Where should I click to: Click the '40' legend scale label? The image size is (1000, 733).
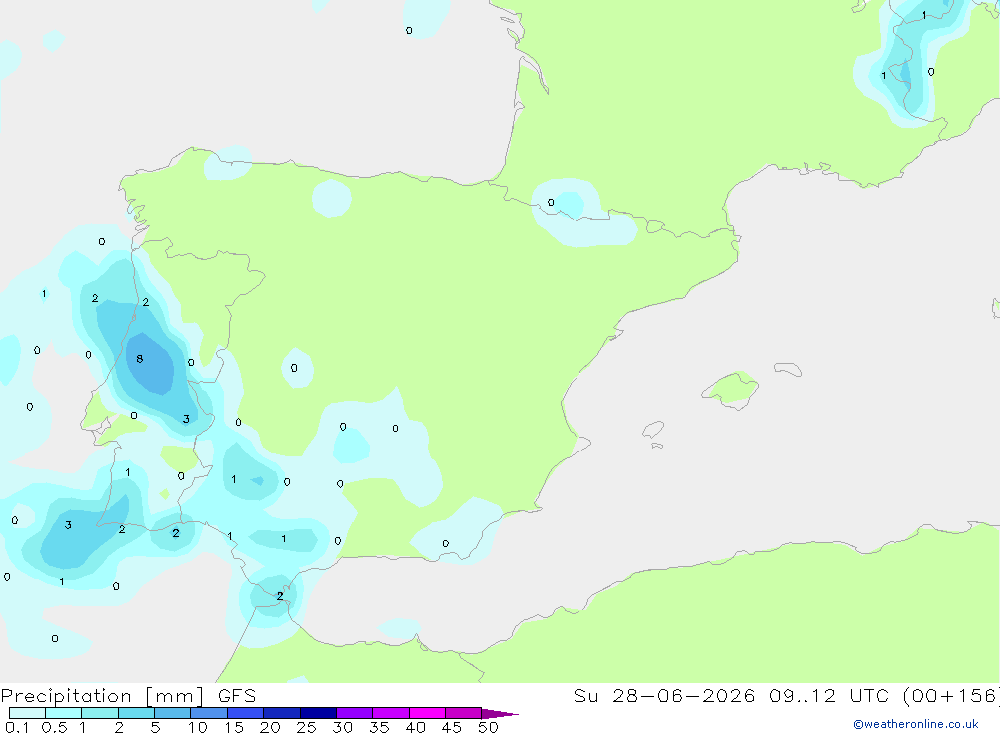point(415,727)
